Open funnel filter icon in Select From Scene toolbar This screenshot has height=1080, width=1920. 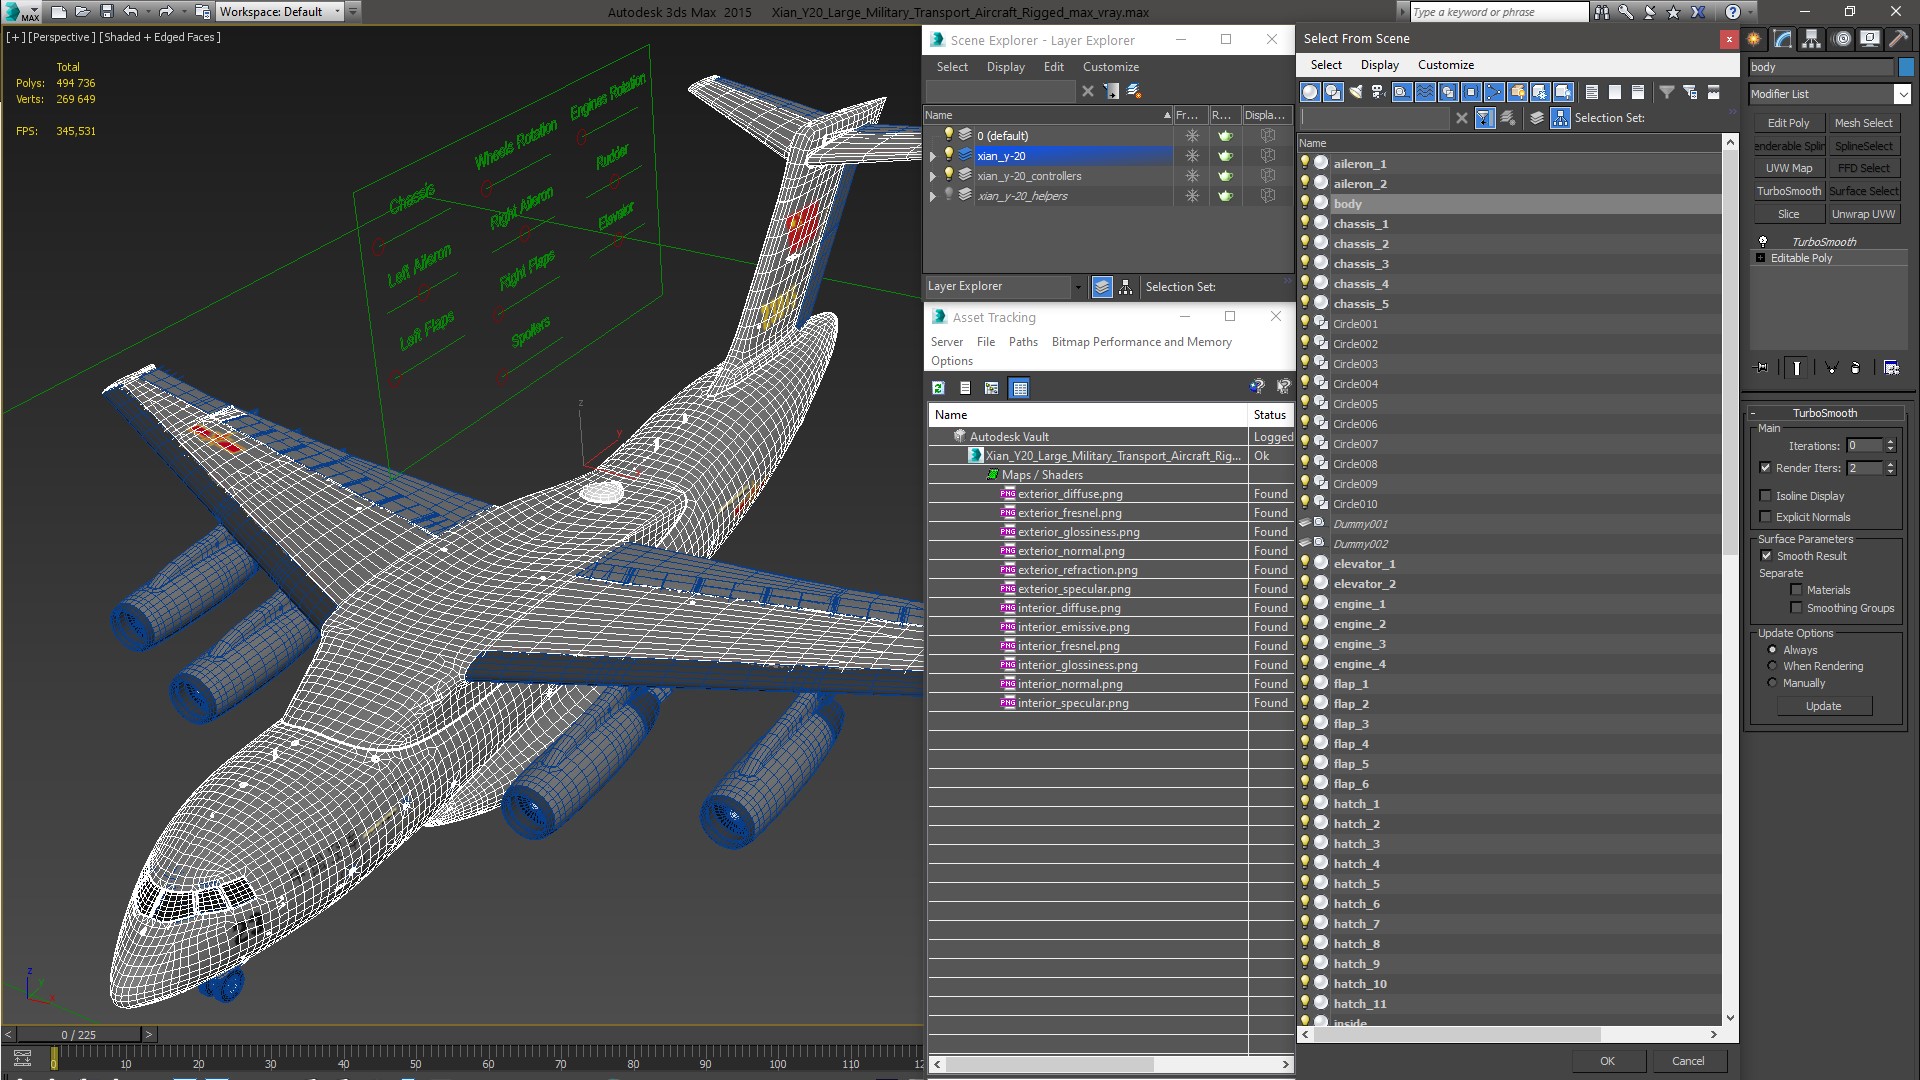pyautogui.click(x=1667, y=92)
